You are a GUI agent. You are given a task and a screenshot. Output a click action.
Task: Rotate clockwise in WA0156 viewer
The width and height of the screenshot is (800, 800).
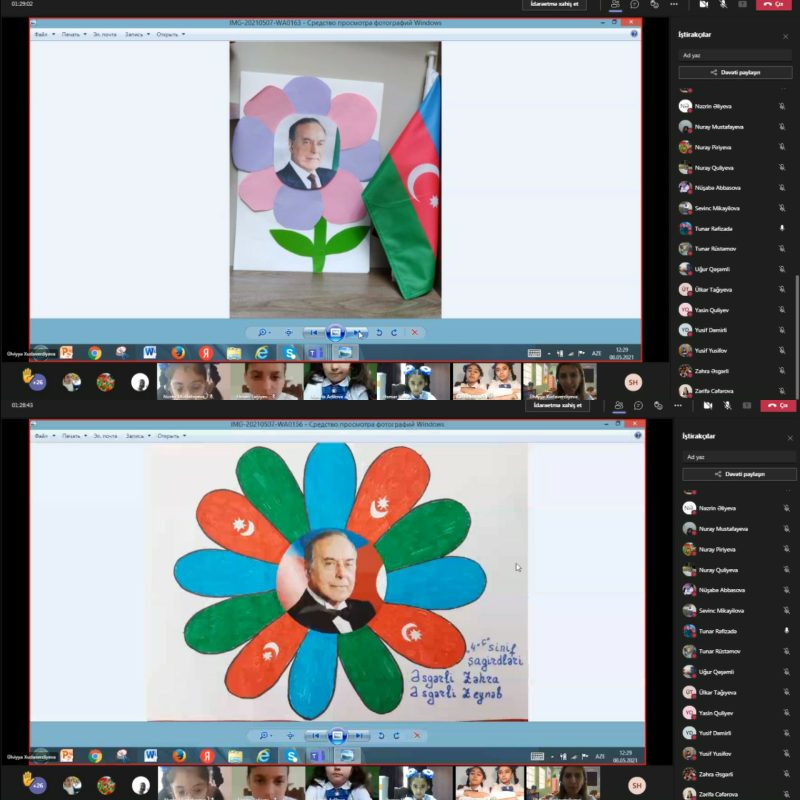tap(396, 736)
